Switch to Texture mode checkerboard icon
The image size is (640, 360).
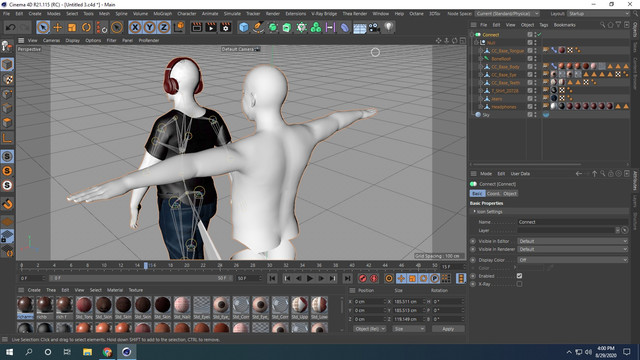click(x=7, y=79)
